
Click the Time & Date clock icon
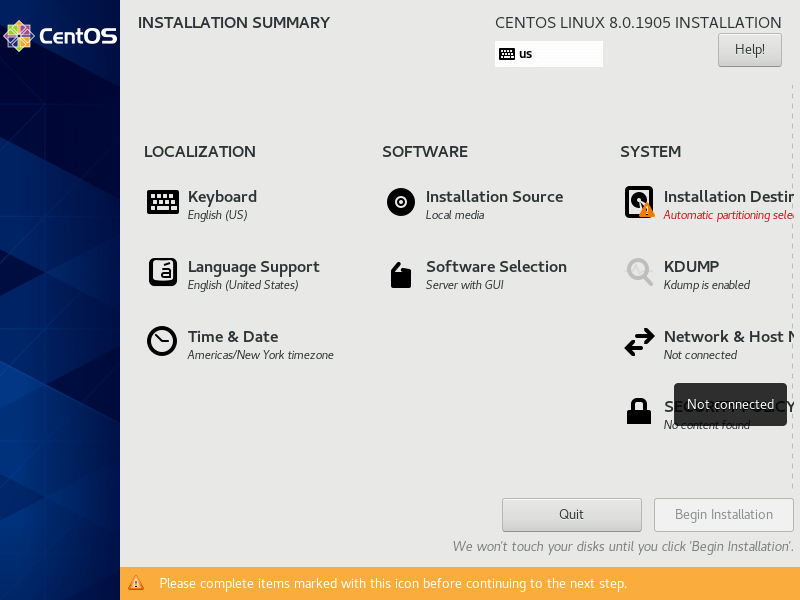coord(162,342)
